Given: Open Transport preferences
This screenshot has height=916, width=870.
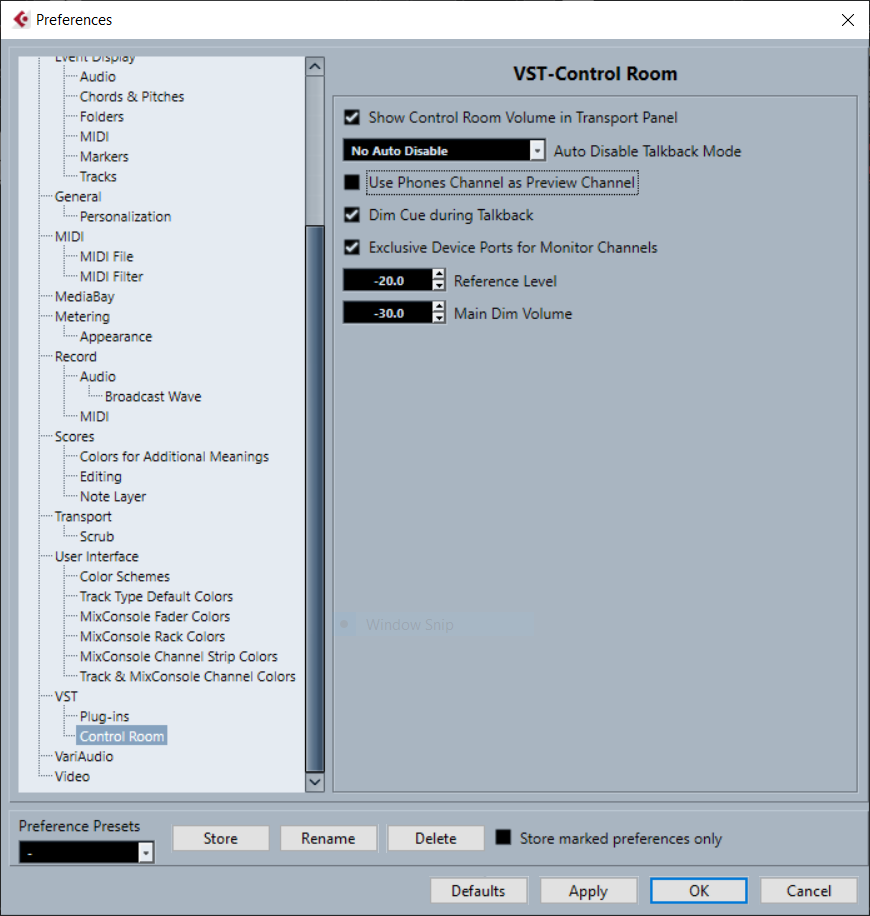Looking at the screenshot, I should coord(83,516).
